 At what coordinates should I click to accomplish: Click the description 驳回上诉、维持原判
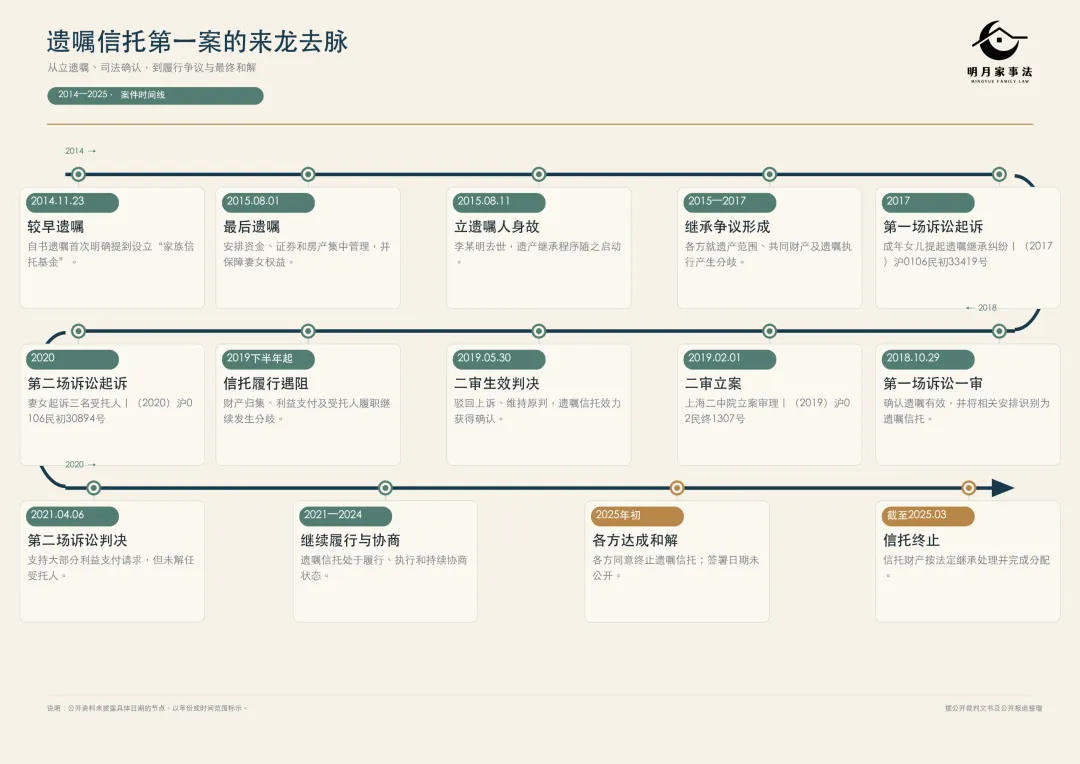pos(537,411)
